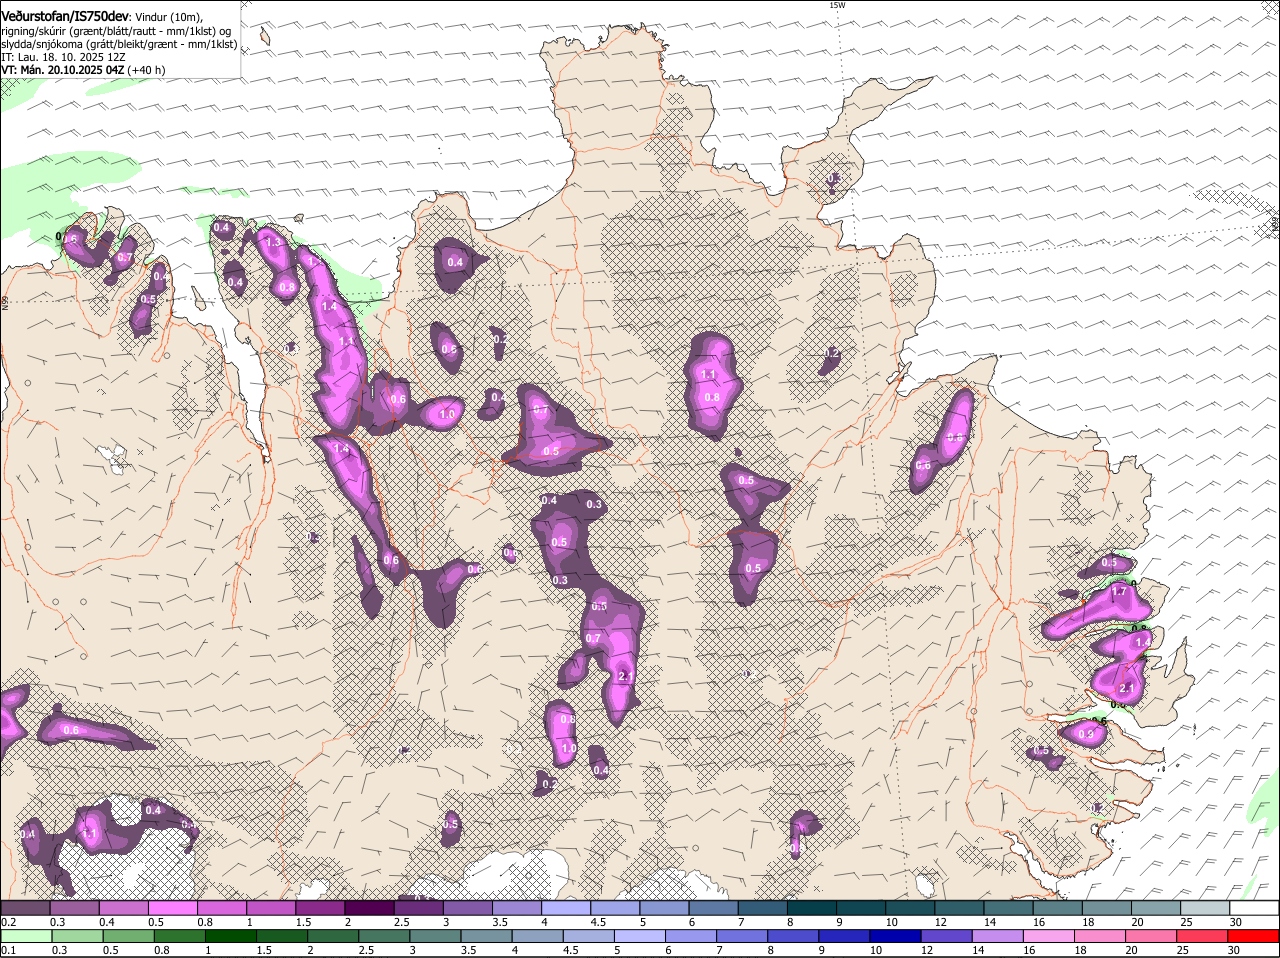The height and width of the screenshot is (958, 1280).
Task: Click the deep blue rain swatch between 10 and 12
Action: point(895,937)
